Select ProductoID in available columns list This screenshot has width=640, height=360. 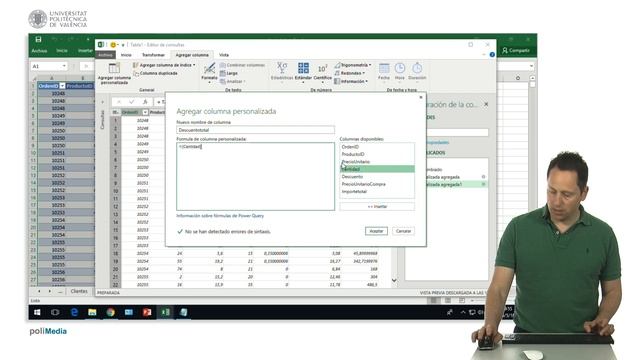tap(353, 154)
